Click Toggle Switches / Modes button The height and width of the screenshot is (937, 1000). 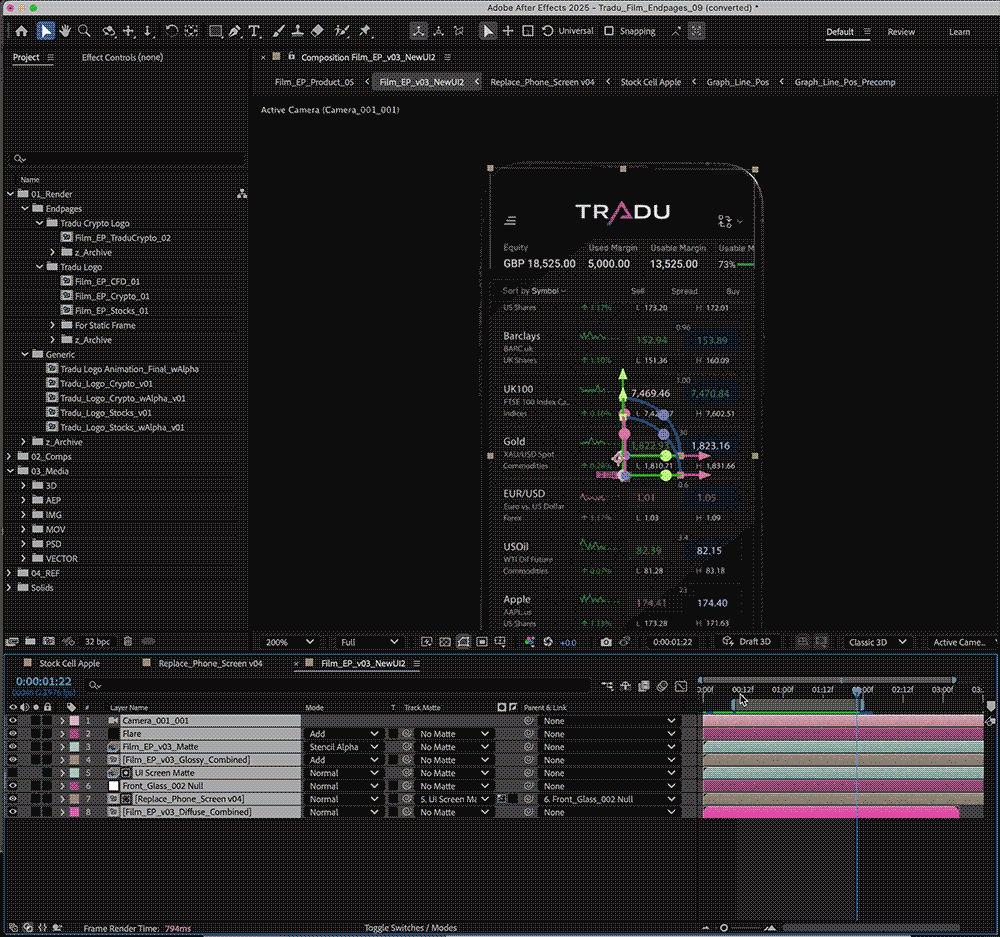(410, 928)
